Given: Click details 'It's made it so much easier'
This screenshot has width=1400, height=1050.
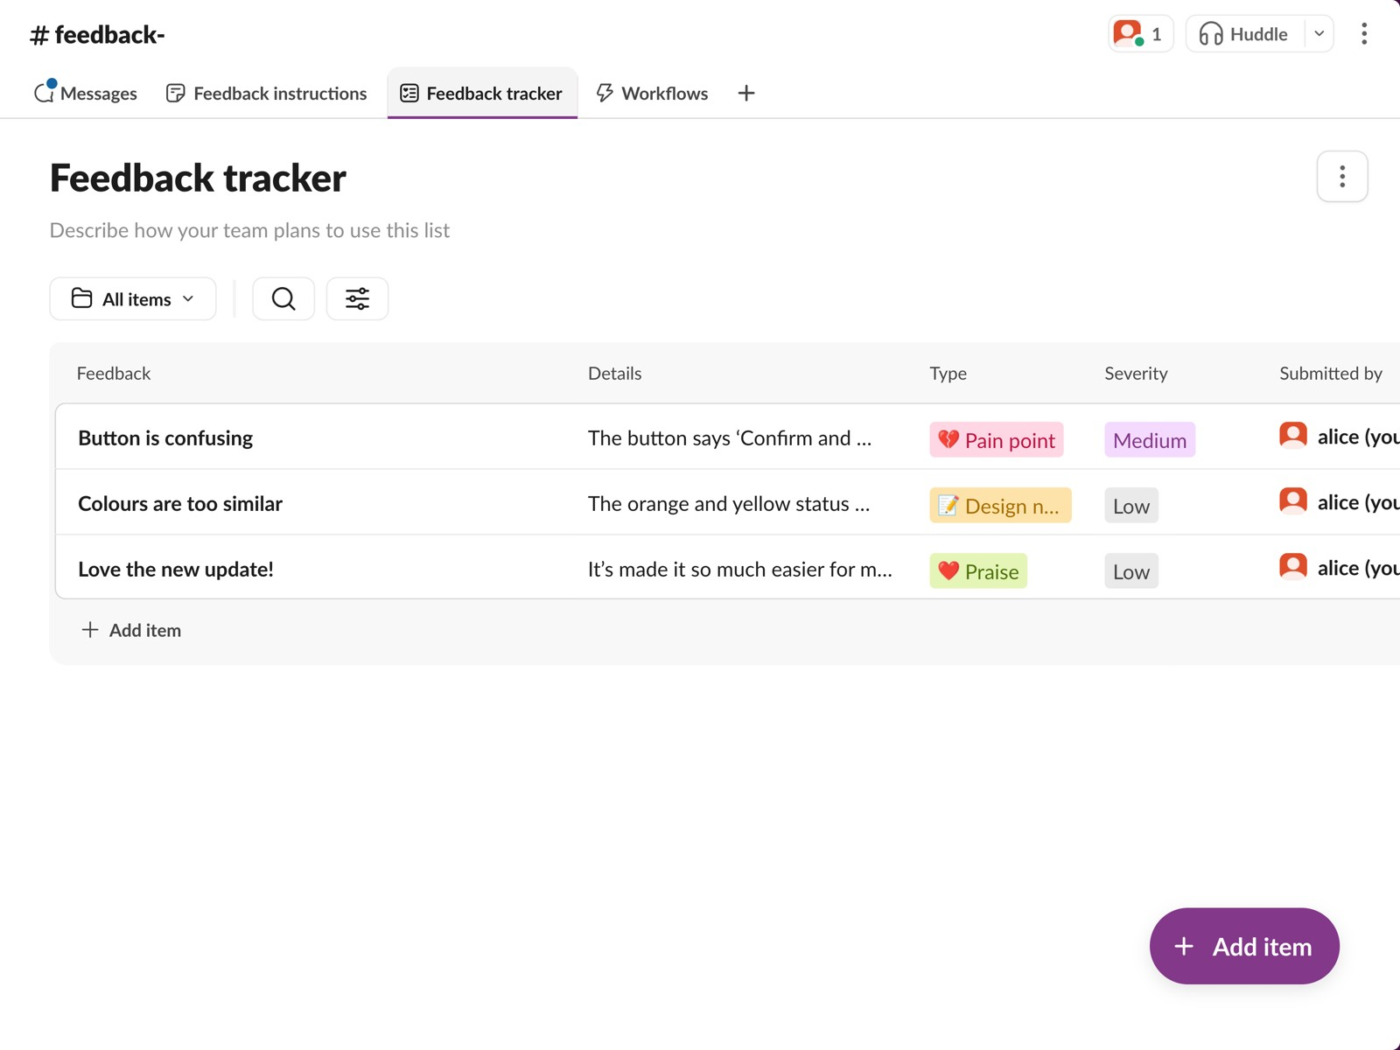Looking at the screenshot, I should [740, 569].
